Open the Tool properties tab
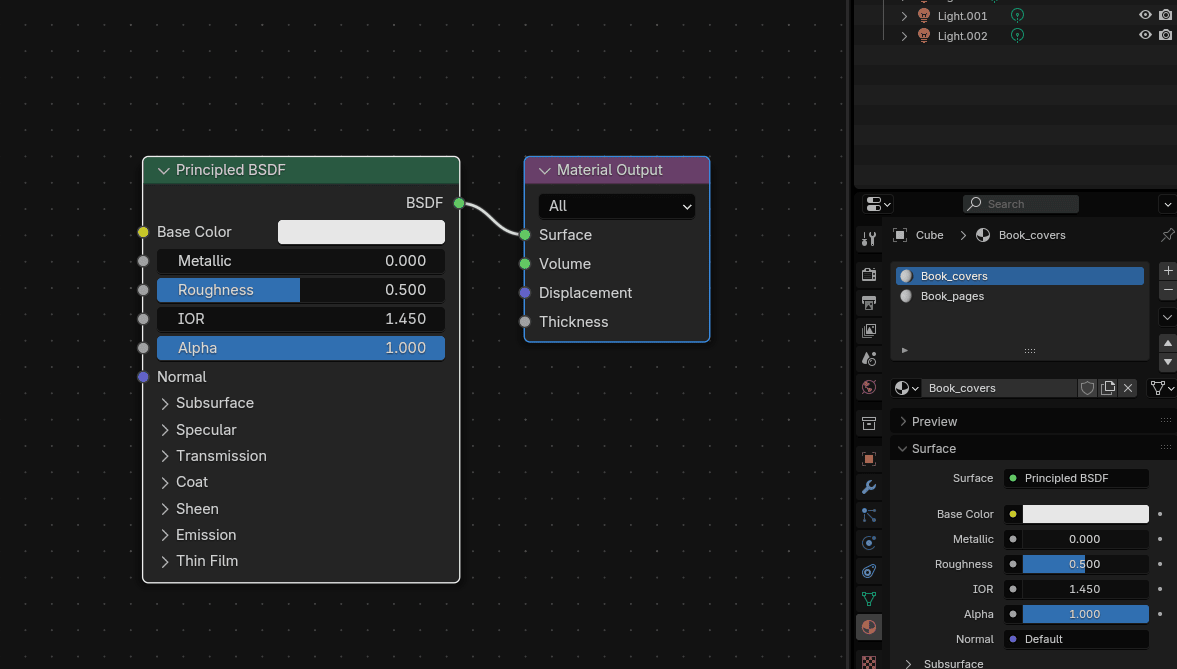The image size is (1177, 669). coord(869,238)
